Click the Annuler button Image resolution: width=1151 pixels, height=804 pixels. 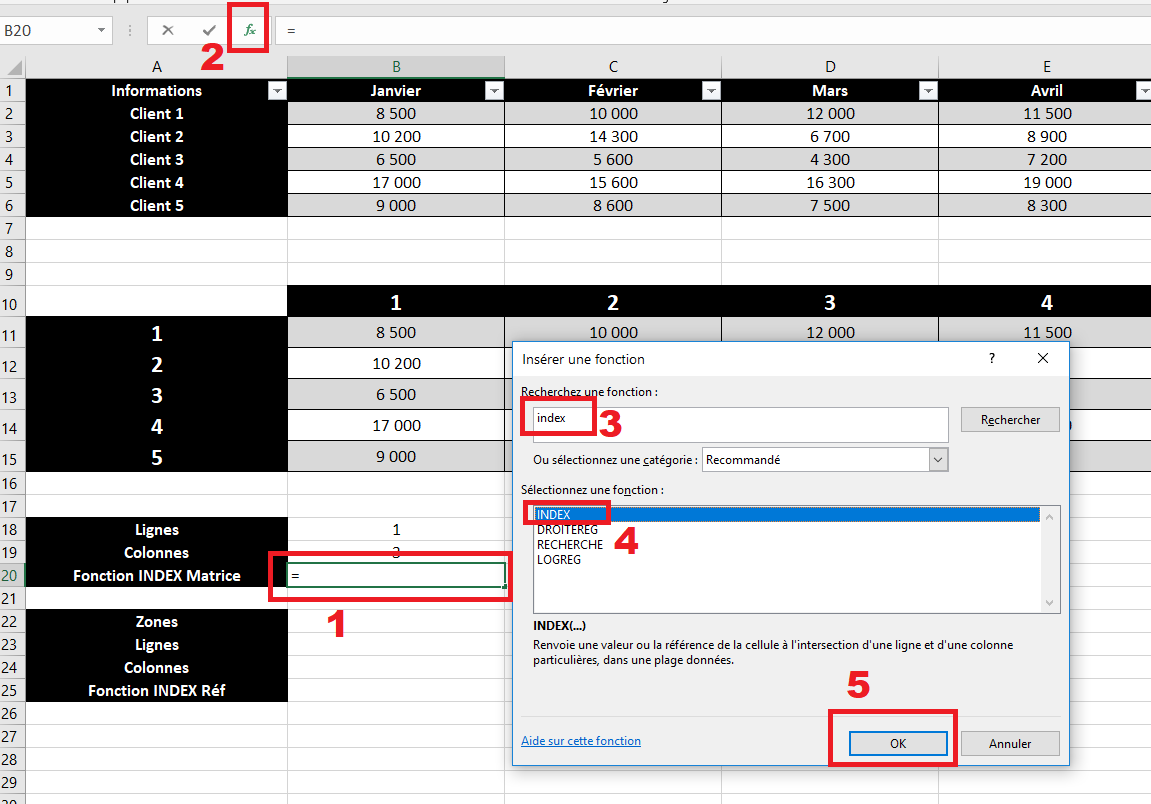click(1010, 744)
